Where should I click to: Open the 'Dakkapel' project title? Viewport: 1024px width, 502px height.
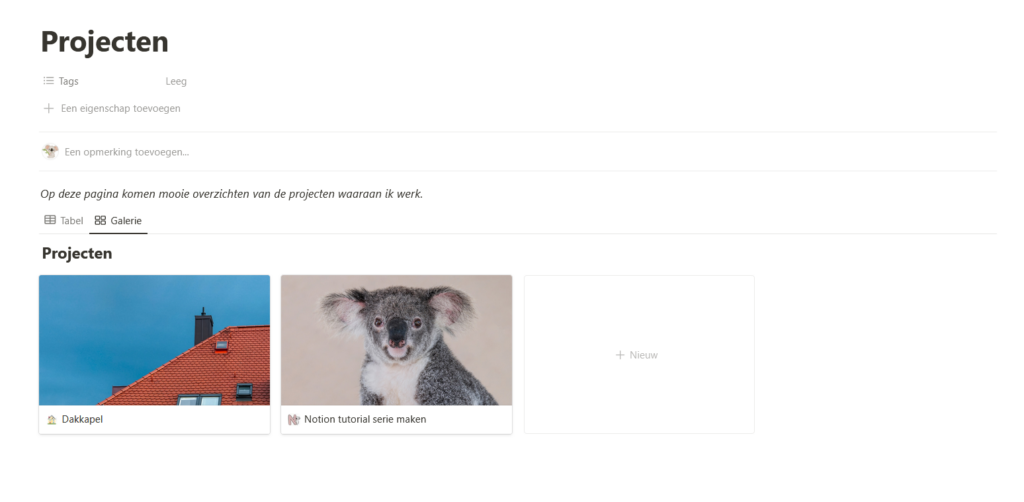tap(82, 419)
